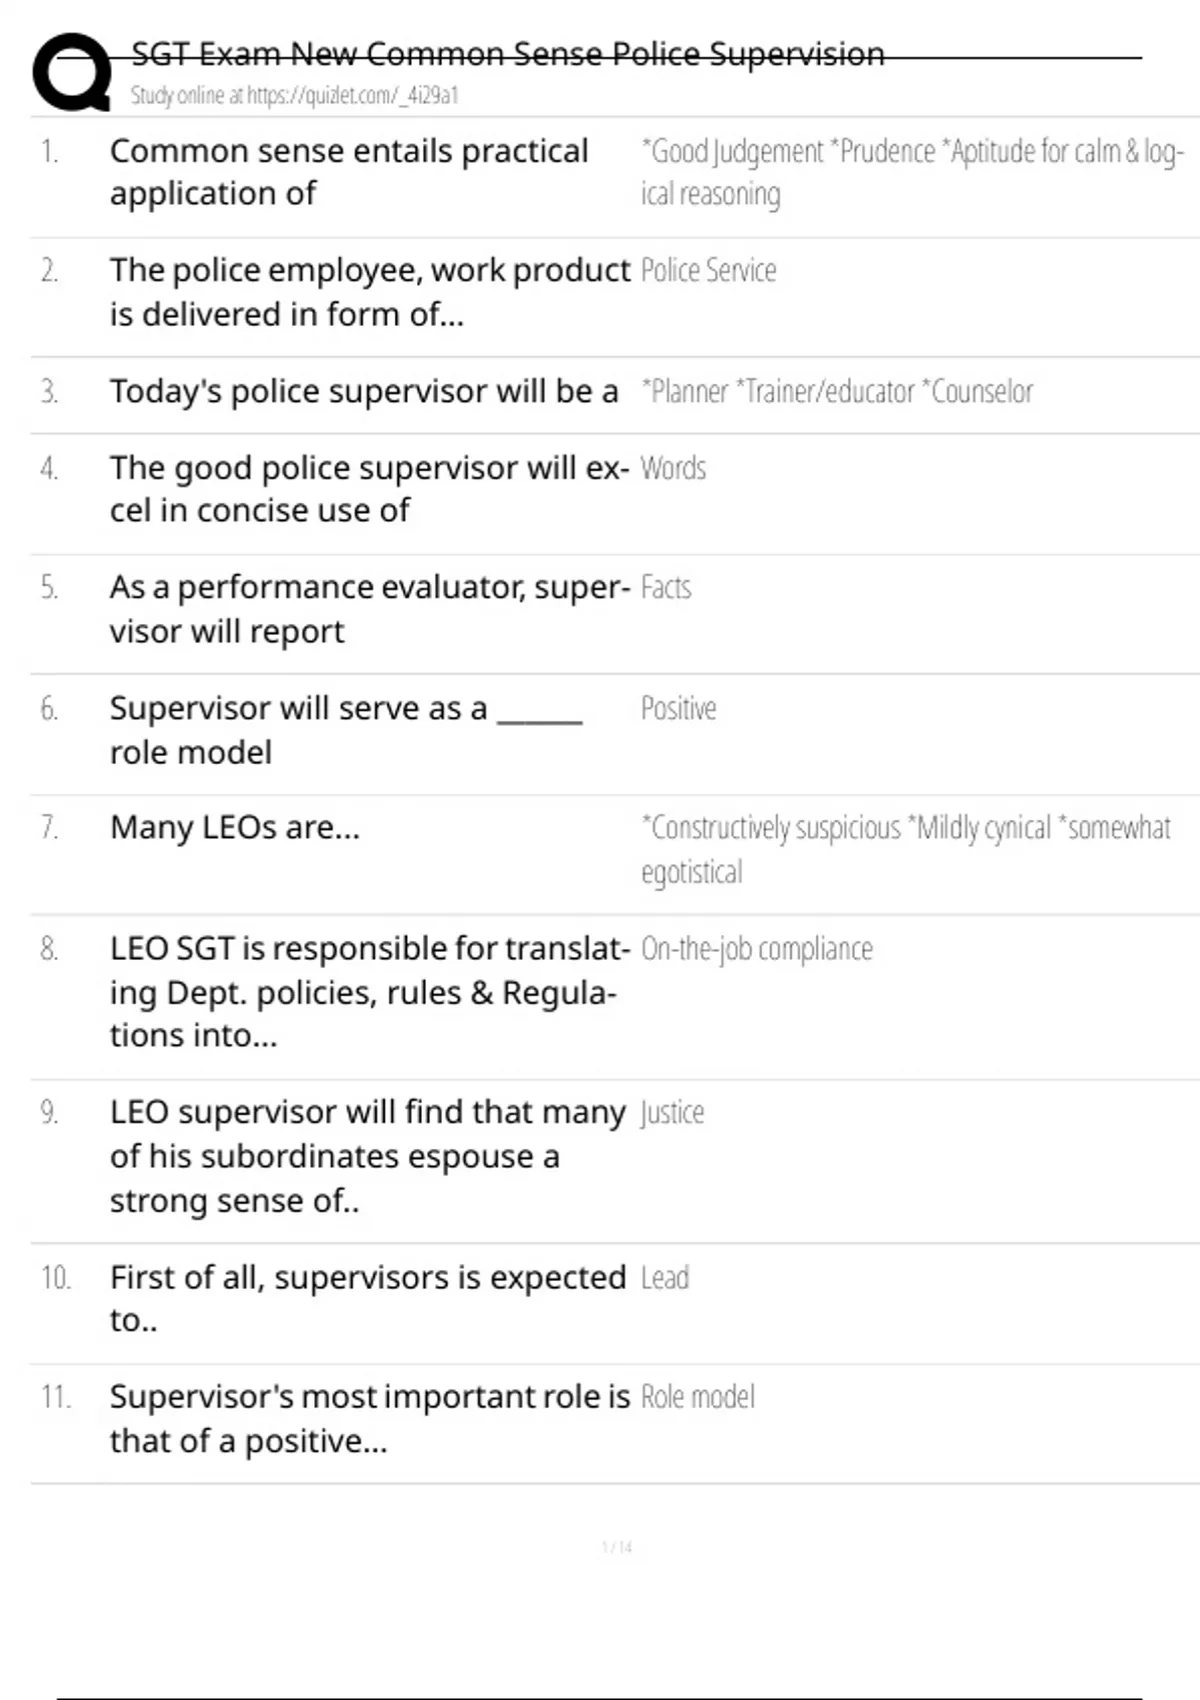Viewport: 1200px width, 1700px height.
Task: Click the answer 'Police Service'
Action: [x=708, y=271]
